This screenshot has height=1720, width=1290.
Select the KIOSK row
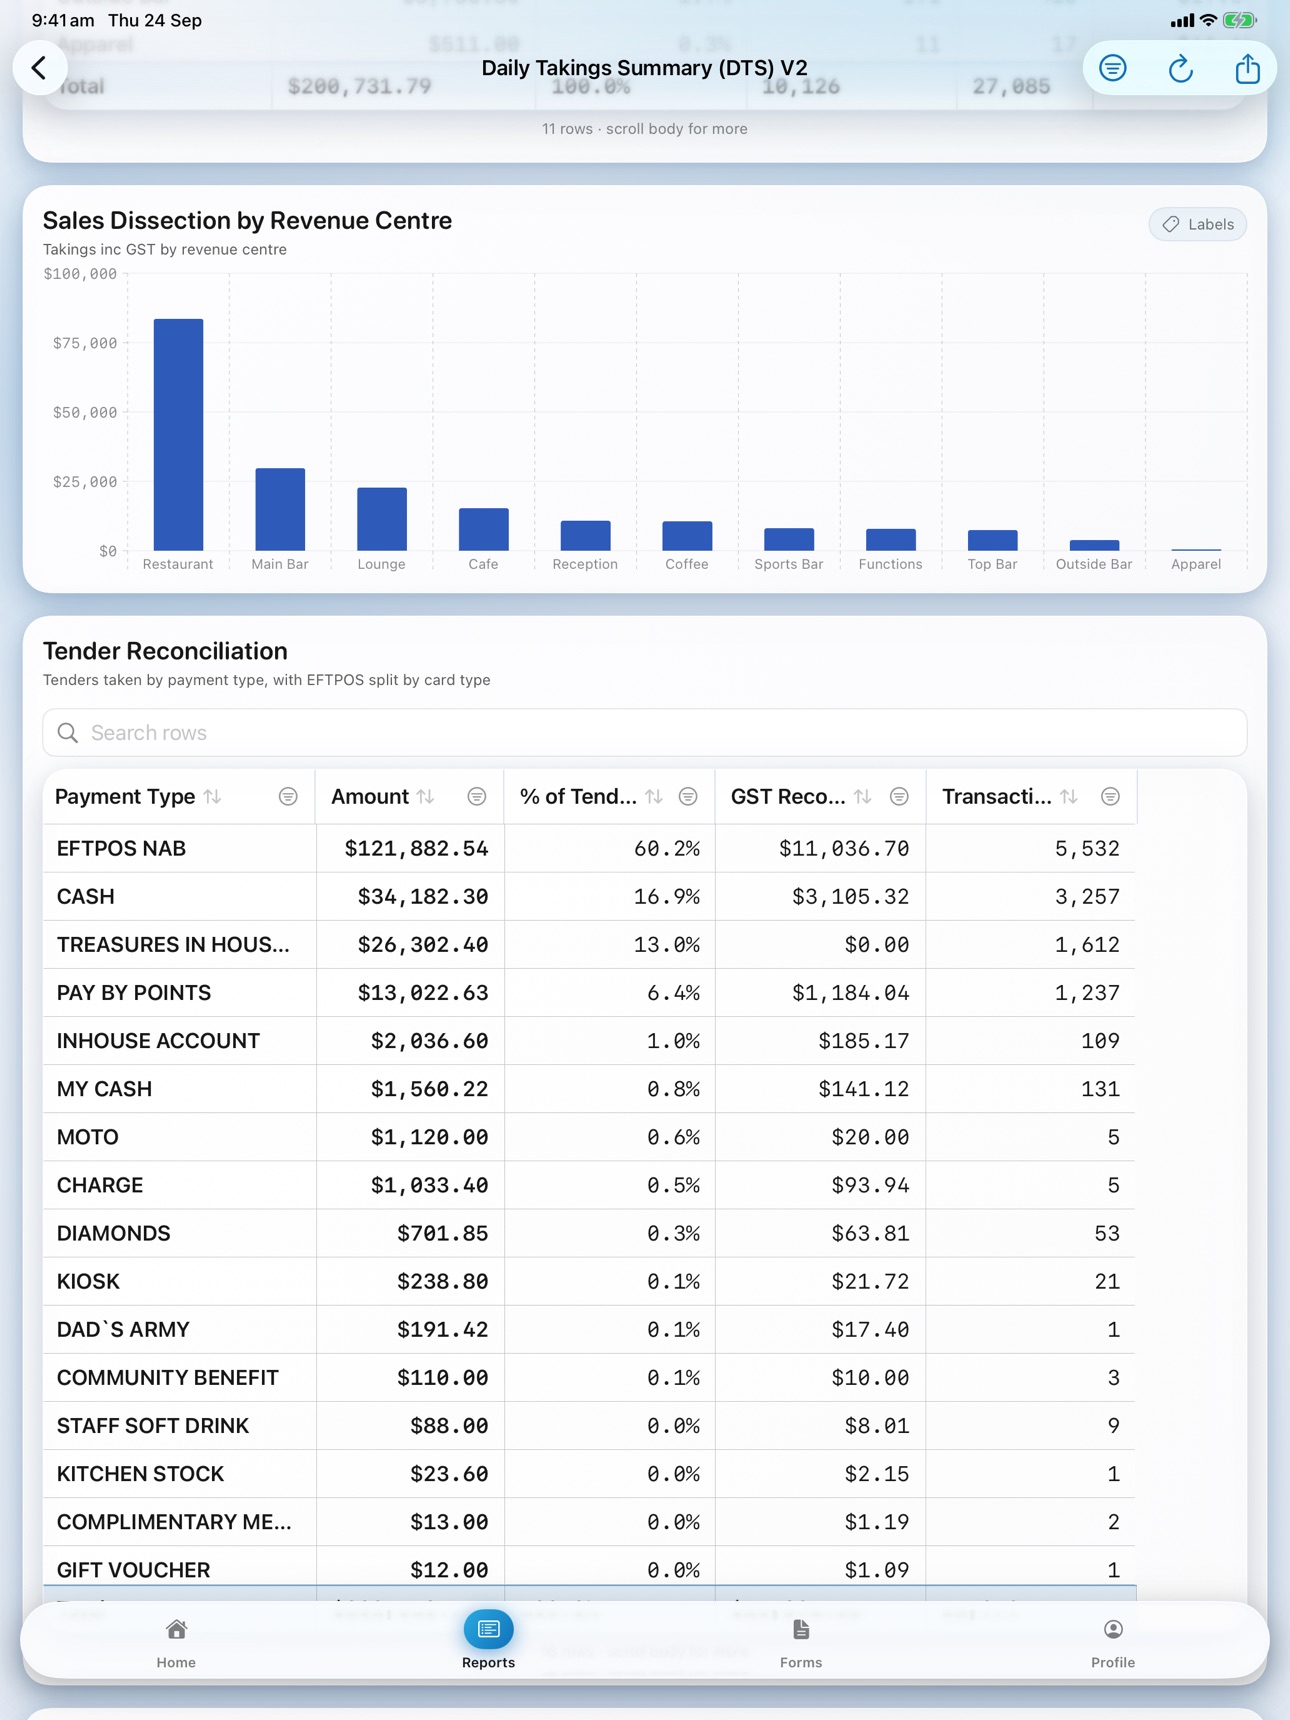point(589,1281)
